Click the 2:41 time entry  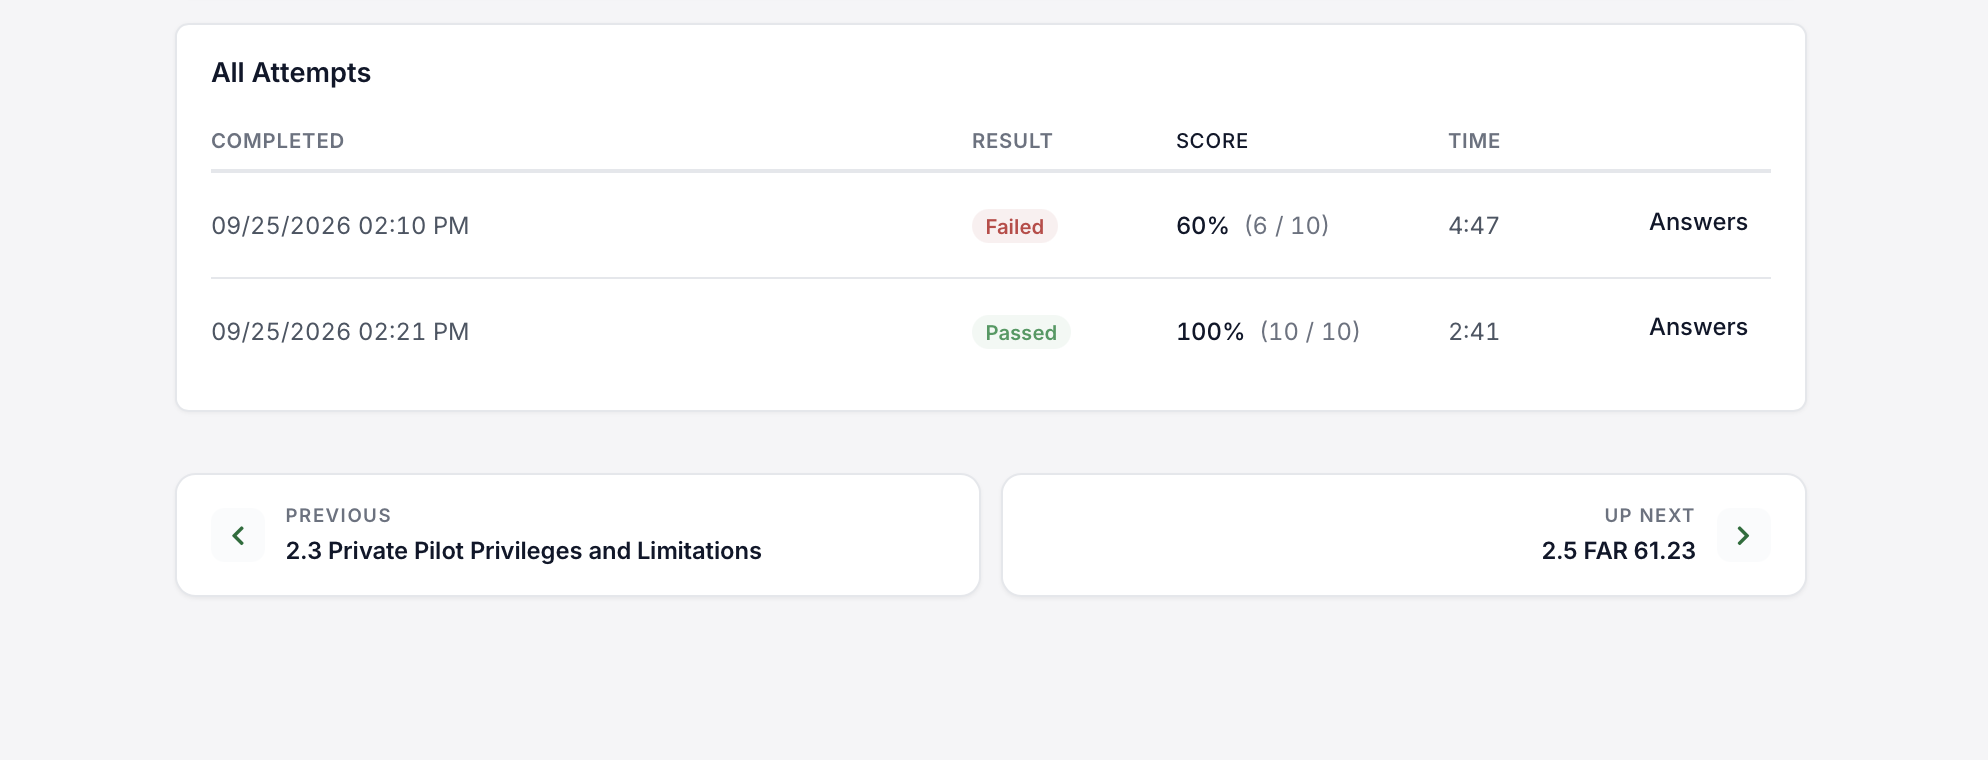1474,332
